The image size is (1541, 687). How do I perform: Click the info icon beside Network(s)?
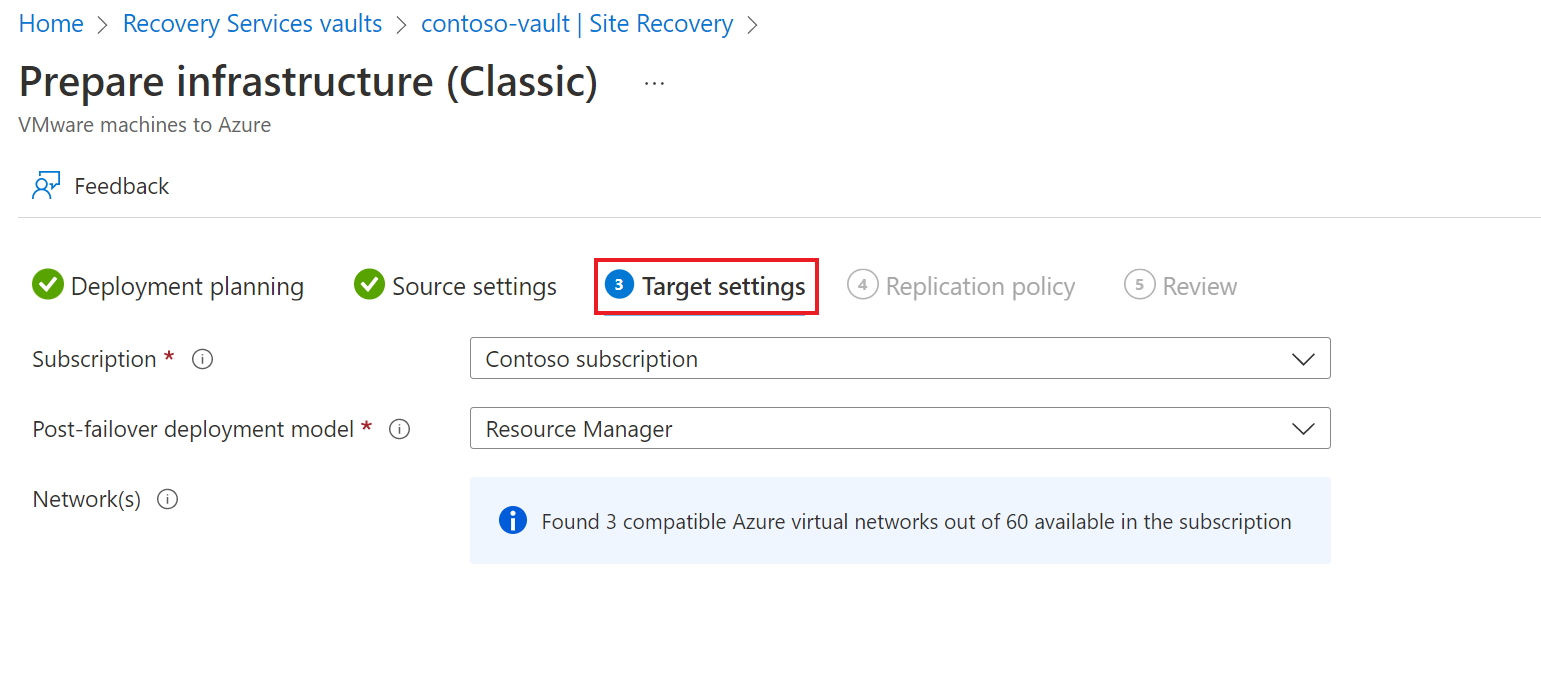coord(168,499)
